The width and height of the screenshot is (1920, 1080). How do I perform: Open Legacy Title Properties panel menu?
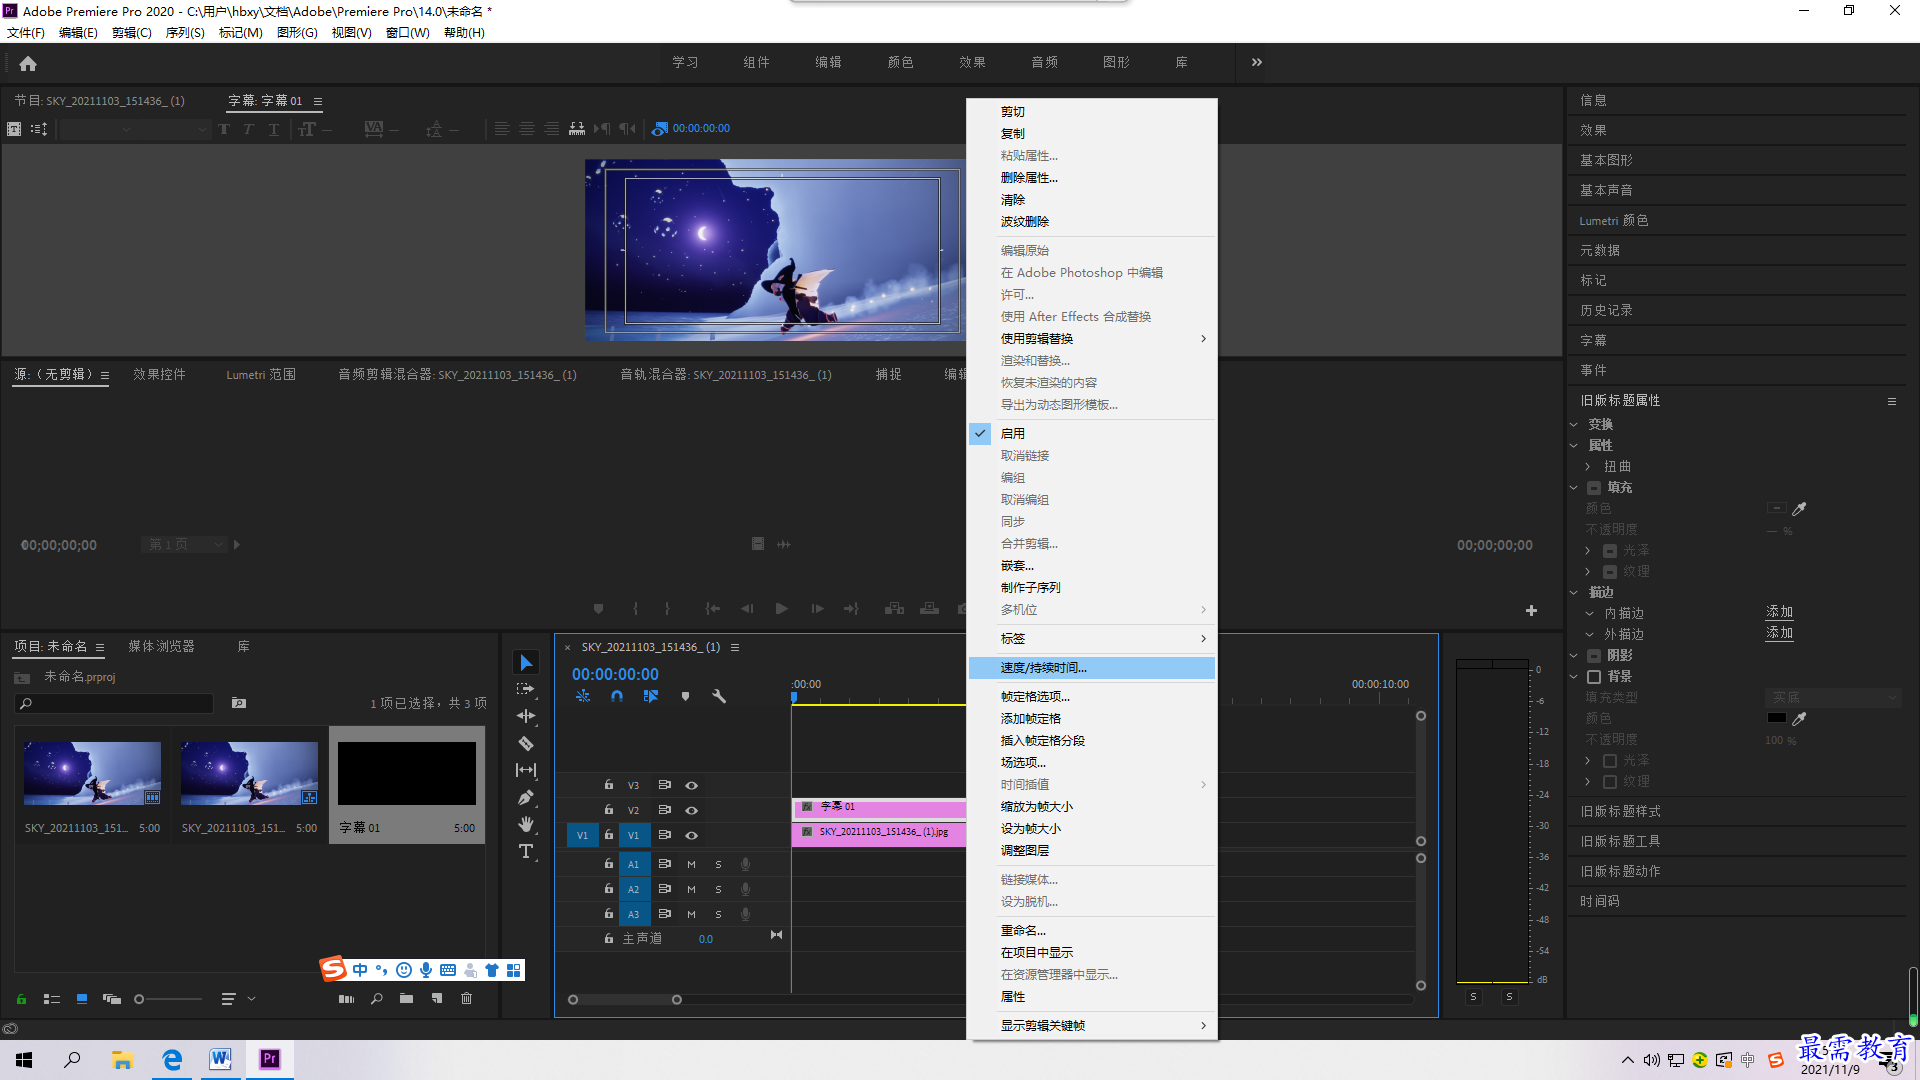[1891, 401]
